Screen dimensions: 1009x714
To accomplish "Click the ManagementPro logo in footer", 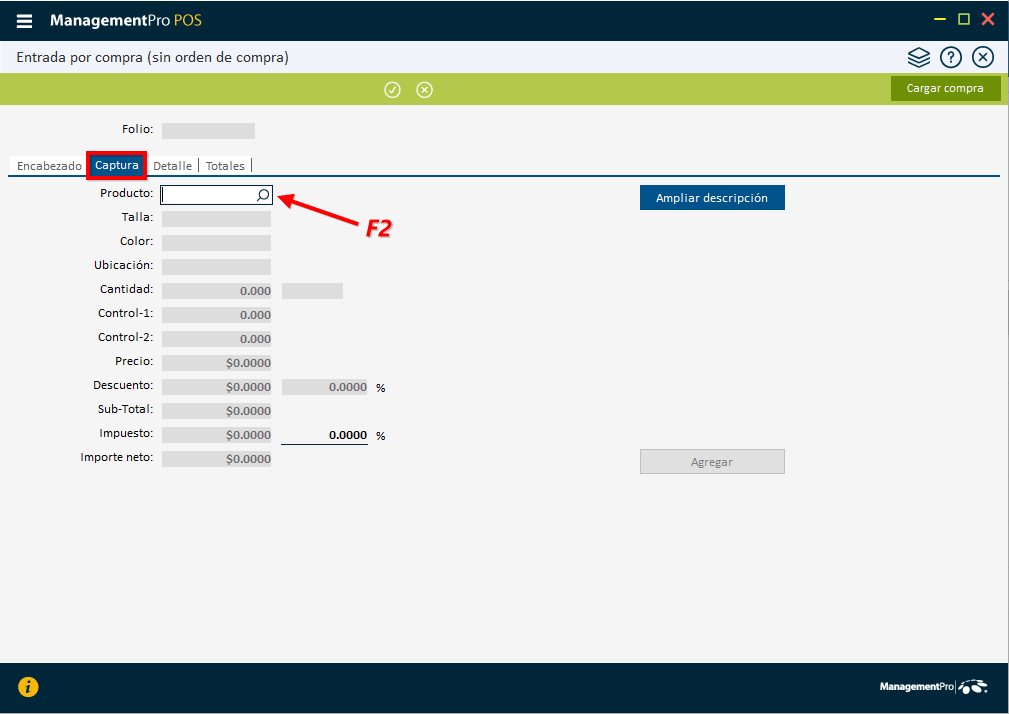I will point(933,687).
